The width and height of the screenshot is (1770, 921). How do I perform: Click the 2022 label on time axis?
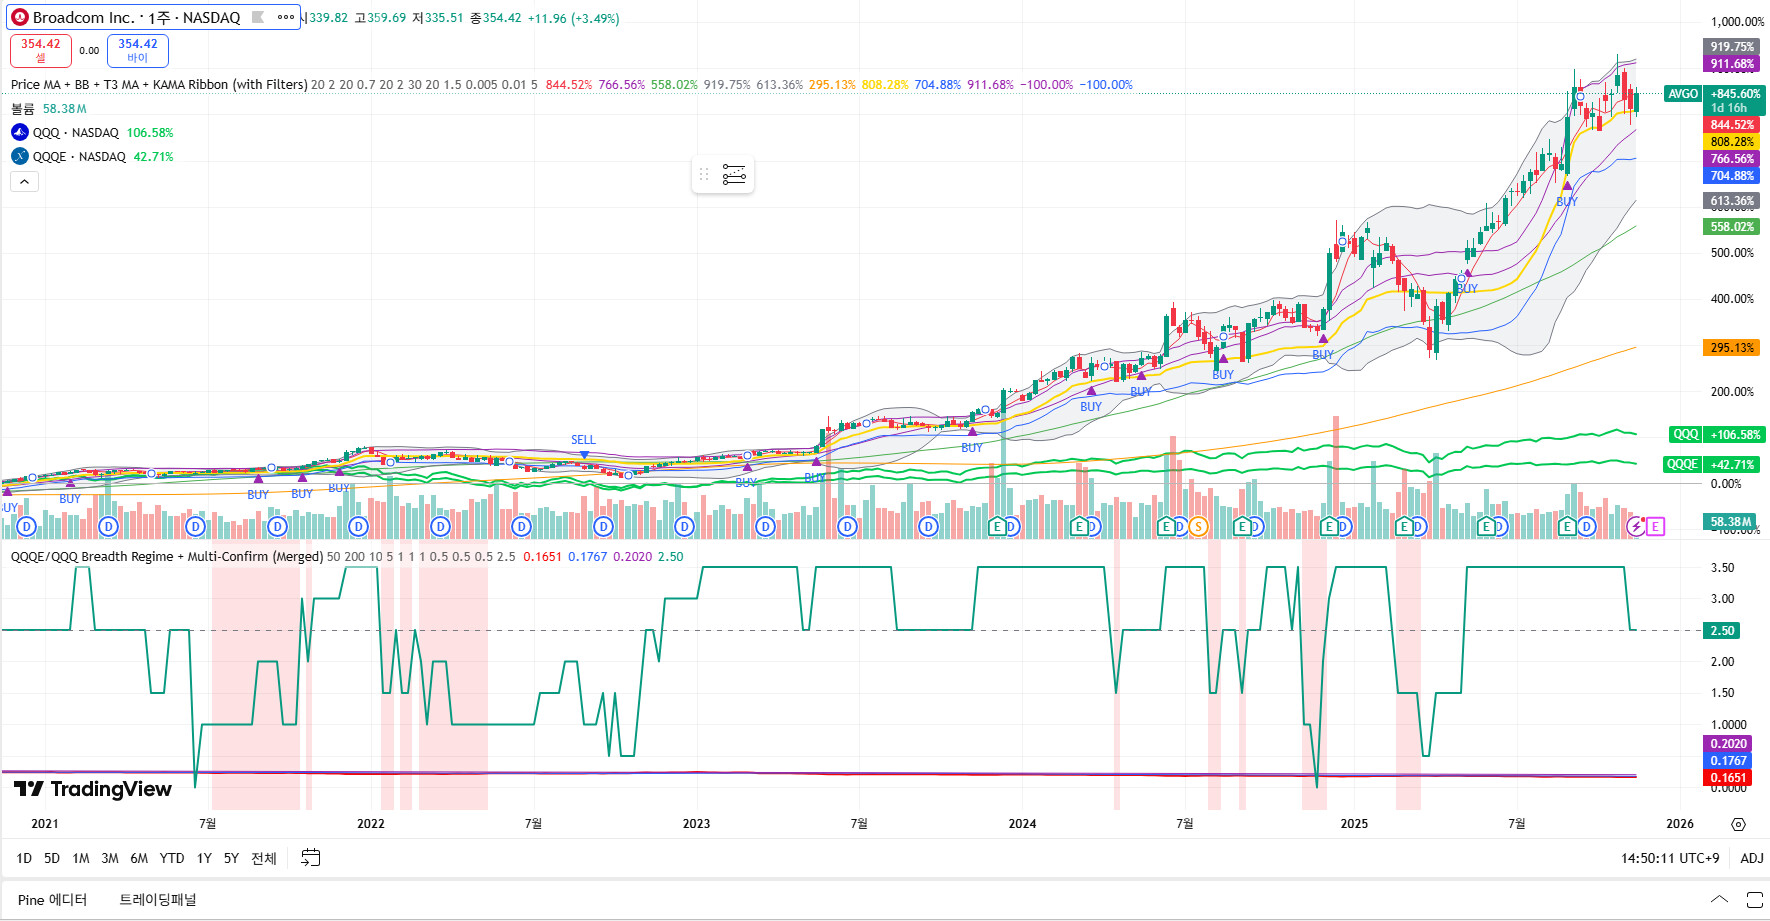(370, 824)
